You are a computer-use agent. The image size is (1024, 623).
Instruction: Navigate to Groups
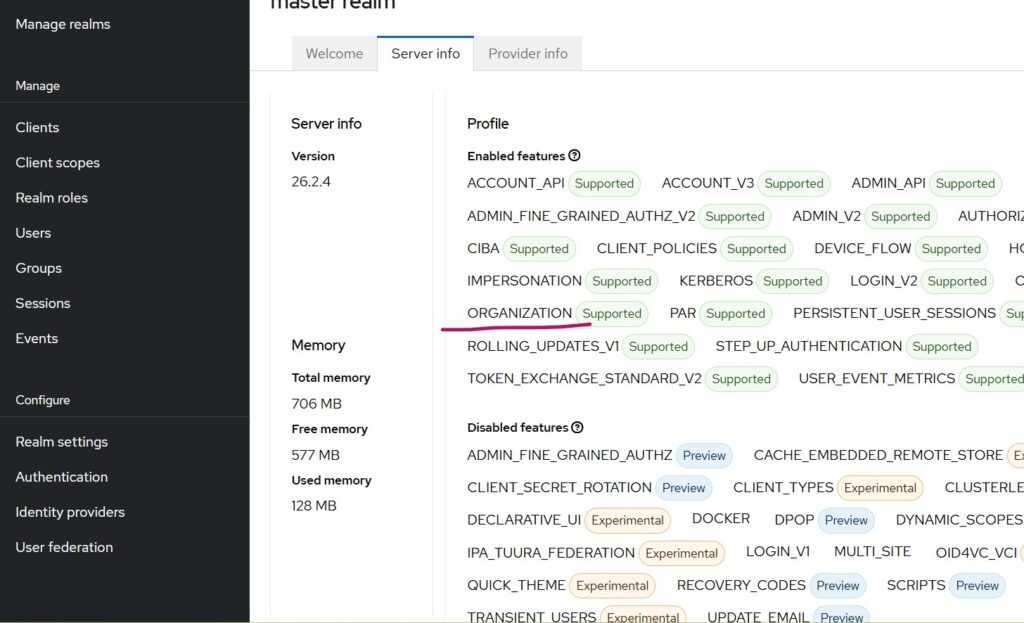(38, 268)
